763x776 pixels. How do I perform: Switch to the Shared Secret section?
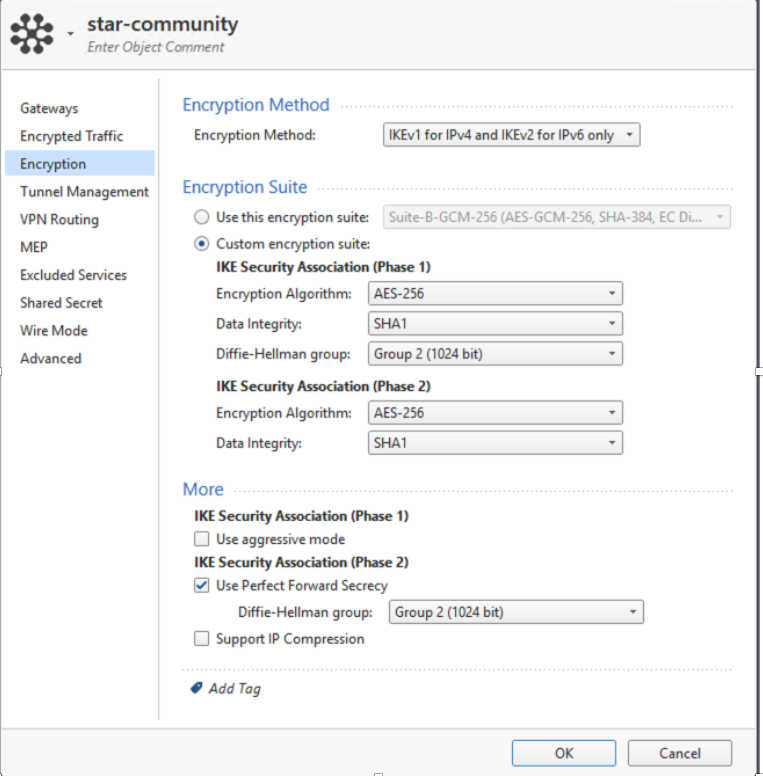pos(61,303)
